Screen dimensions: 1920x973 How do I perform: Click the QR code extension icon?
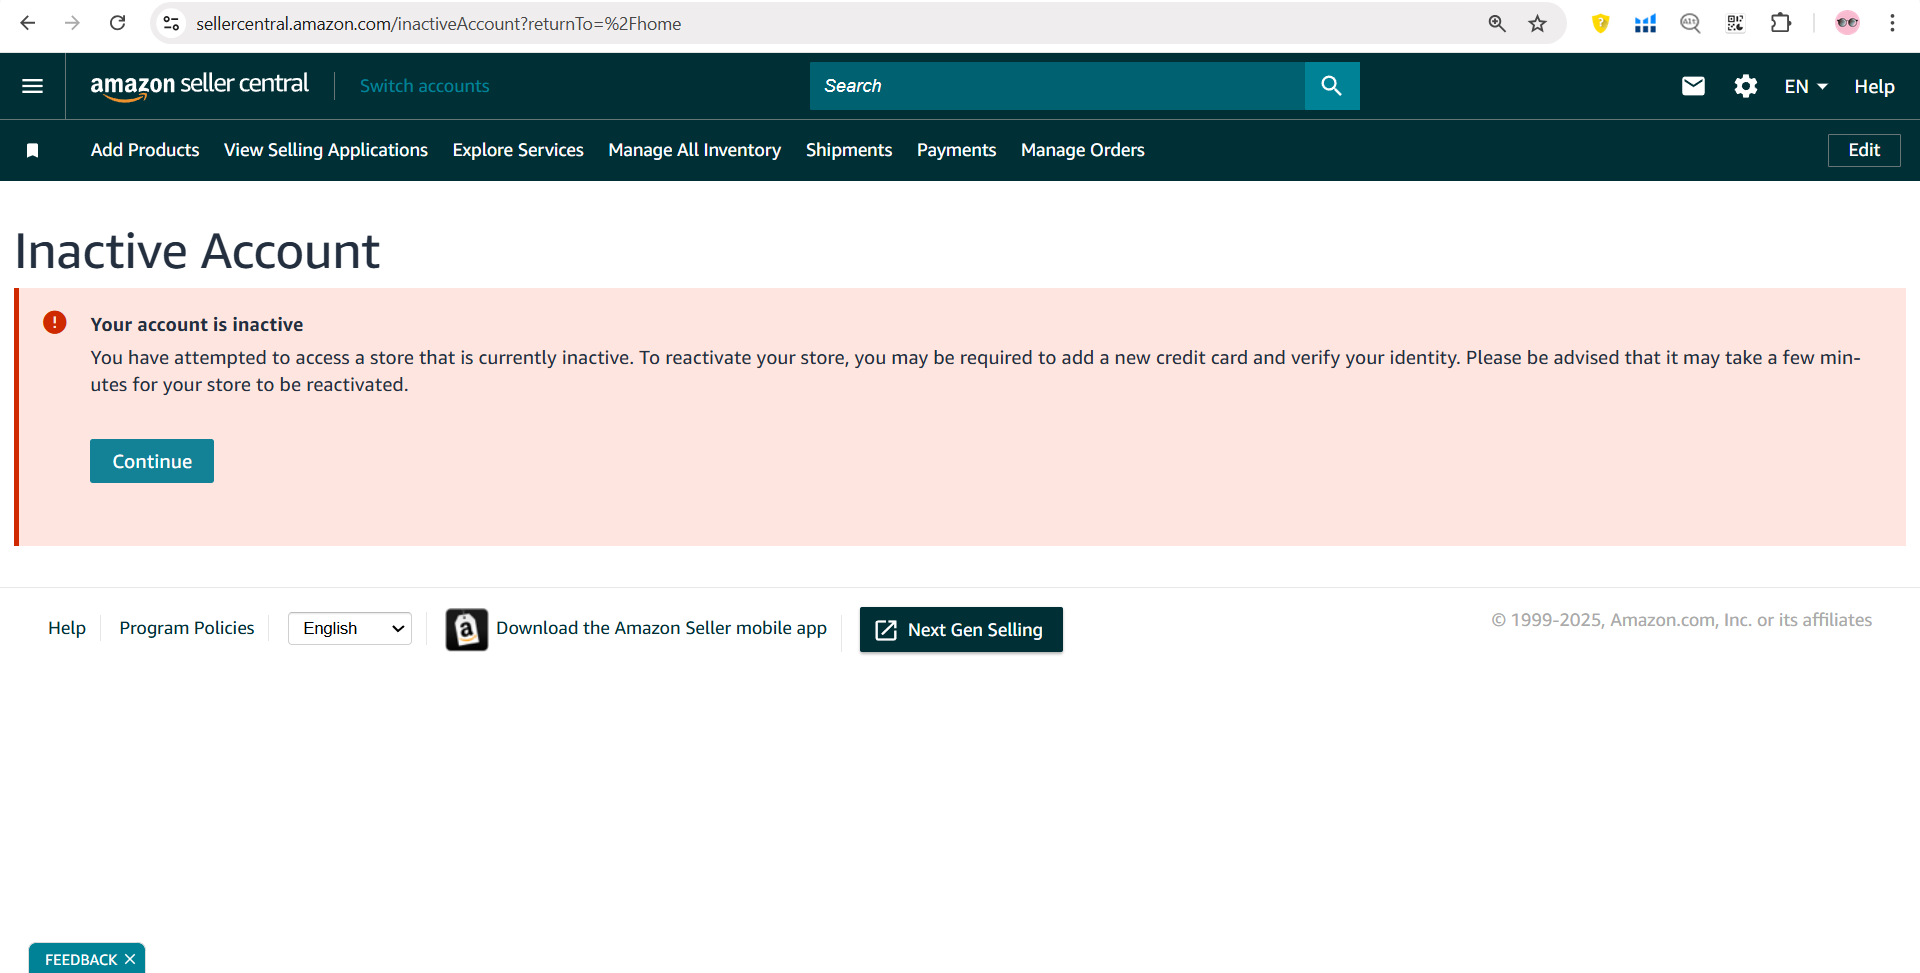(1736, 23)
